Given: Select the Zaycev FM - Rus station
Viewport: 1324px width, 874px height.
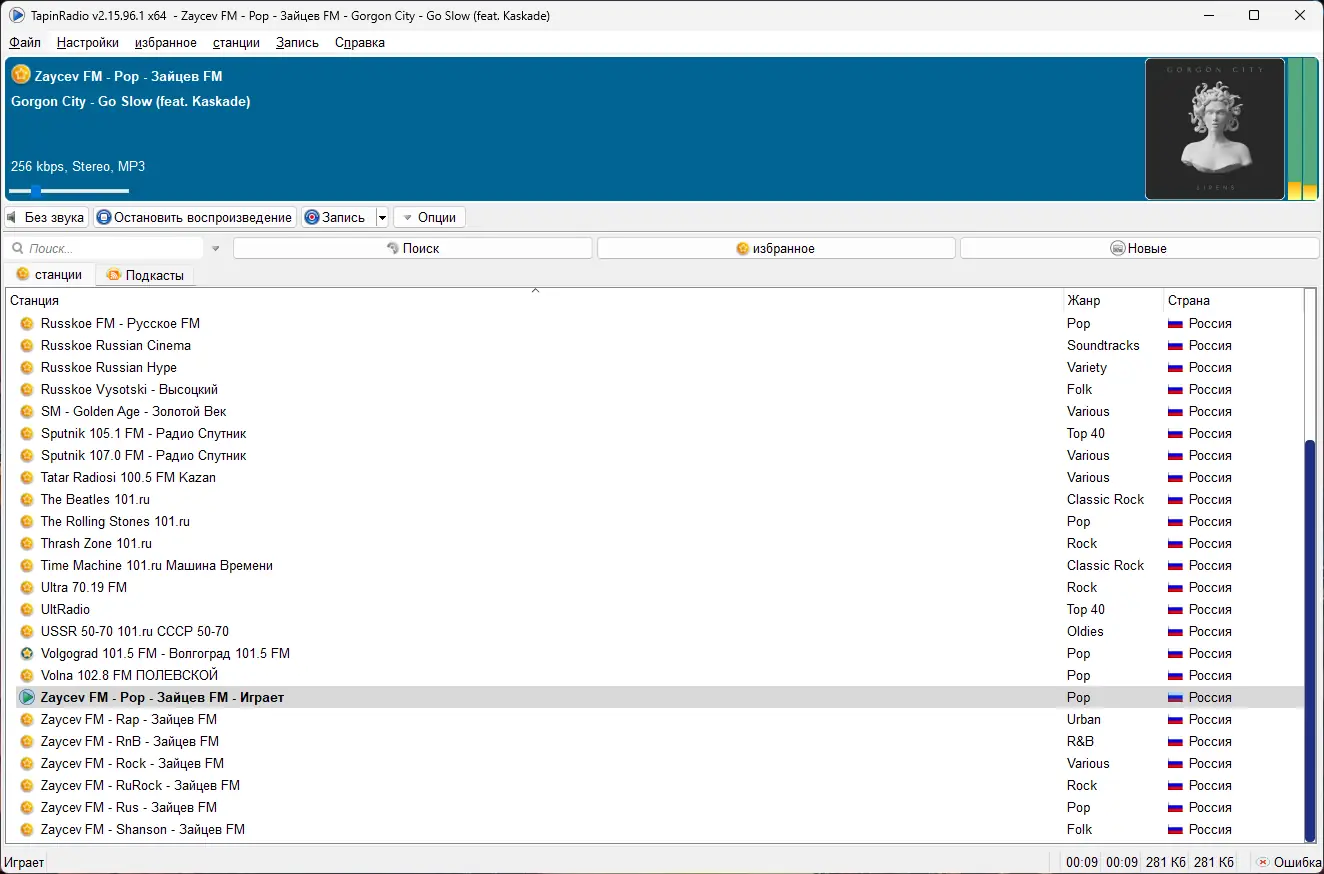Looking at the screenshot, I should (129, 808).
